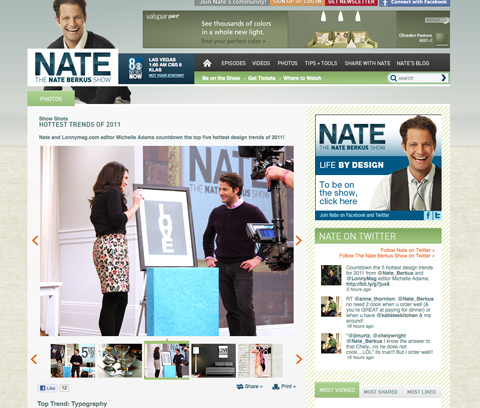The width and height of the screenshot is (480, 408).
Task: Click Join Nate on Facebook and Twitter text
Action: (x=354, y=215)
